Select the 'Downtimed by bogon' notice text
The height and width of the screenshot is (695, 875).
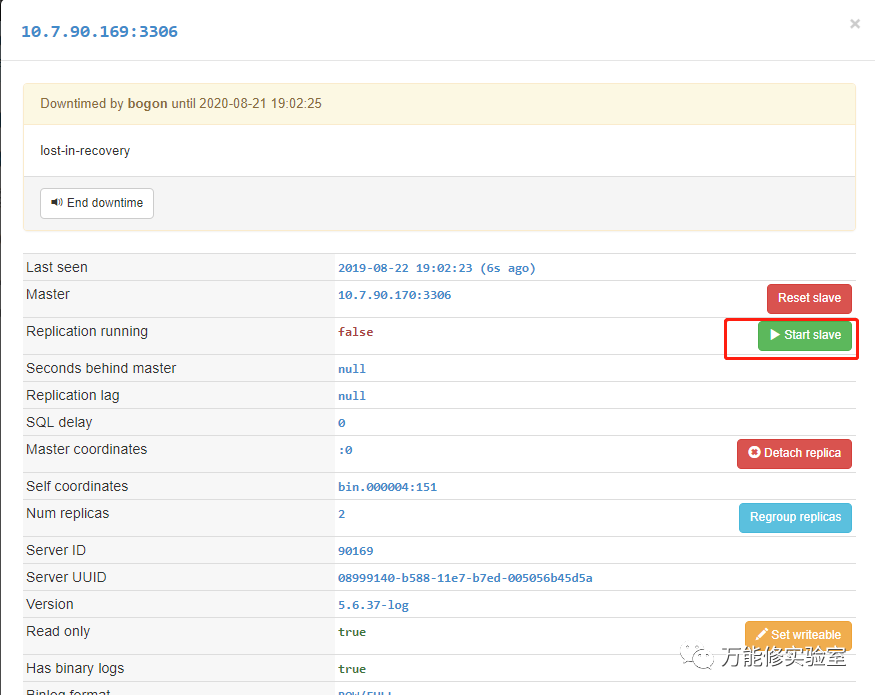tap(181, 103)
